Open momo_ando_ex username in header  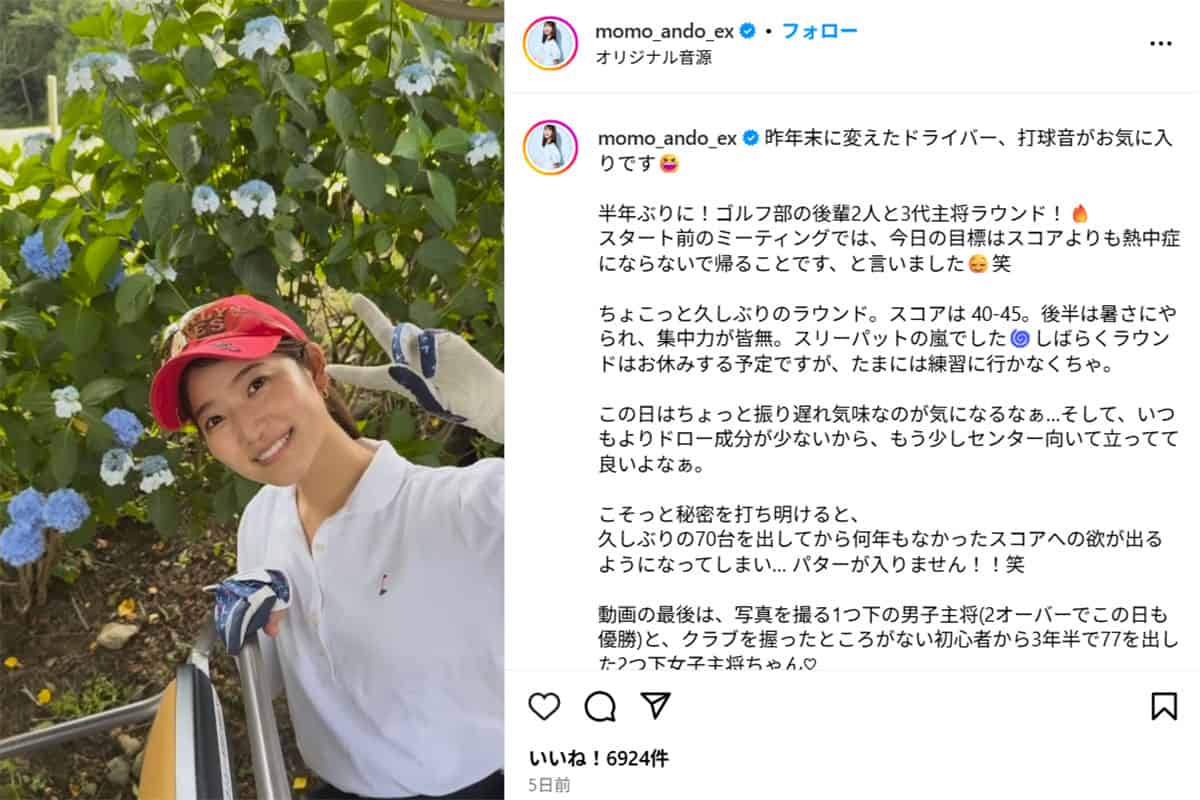click(x=665, y=31)
